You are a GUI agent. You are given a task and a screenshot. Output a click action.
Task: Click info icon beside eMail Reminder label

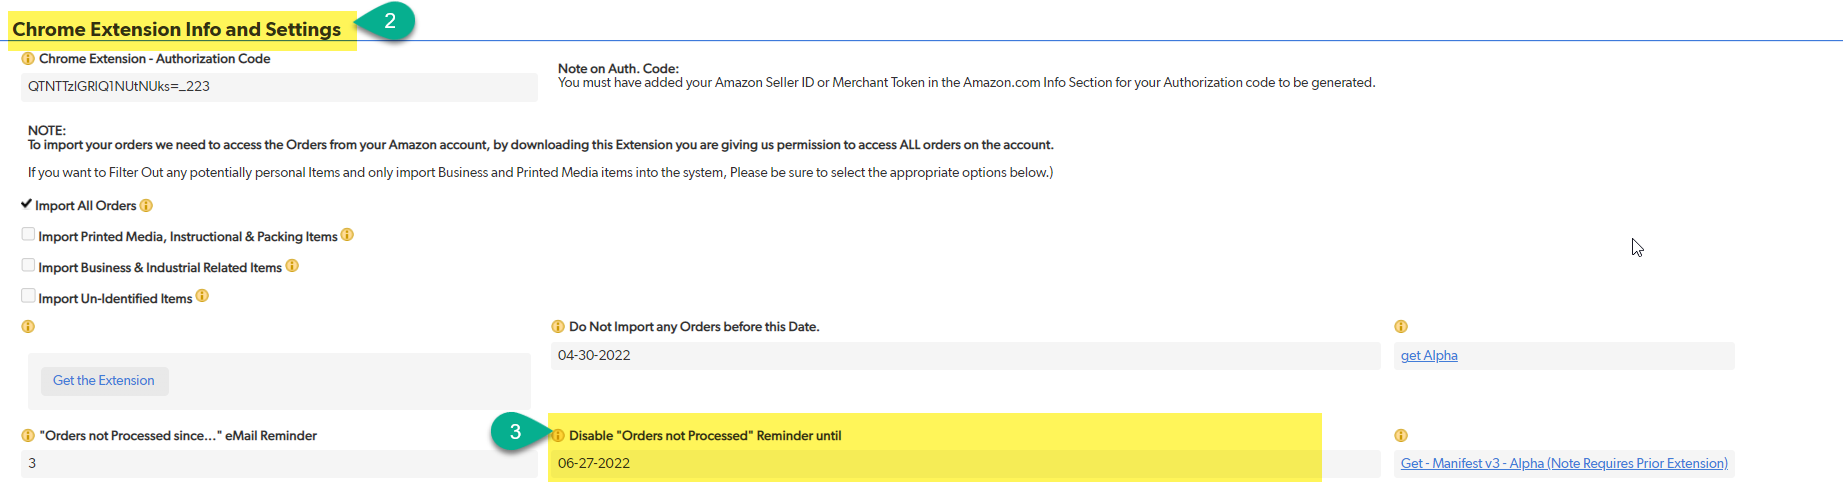[x=28, y=436]
